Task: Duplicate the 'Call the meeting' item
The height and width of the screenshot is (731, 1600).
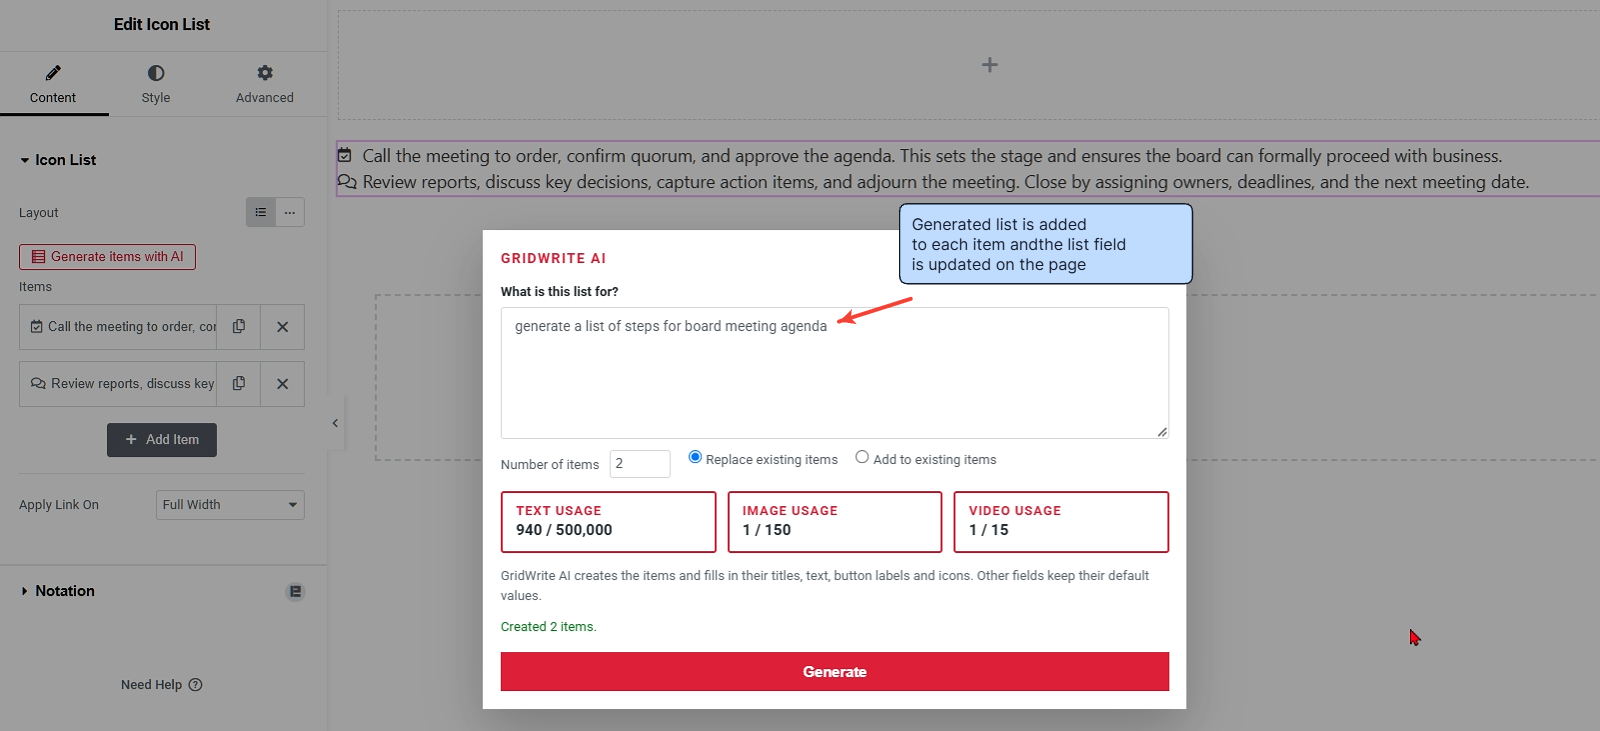Action: click(239, 327)
